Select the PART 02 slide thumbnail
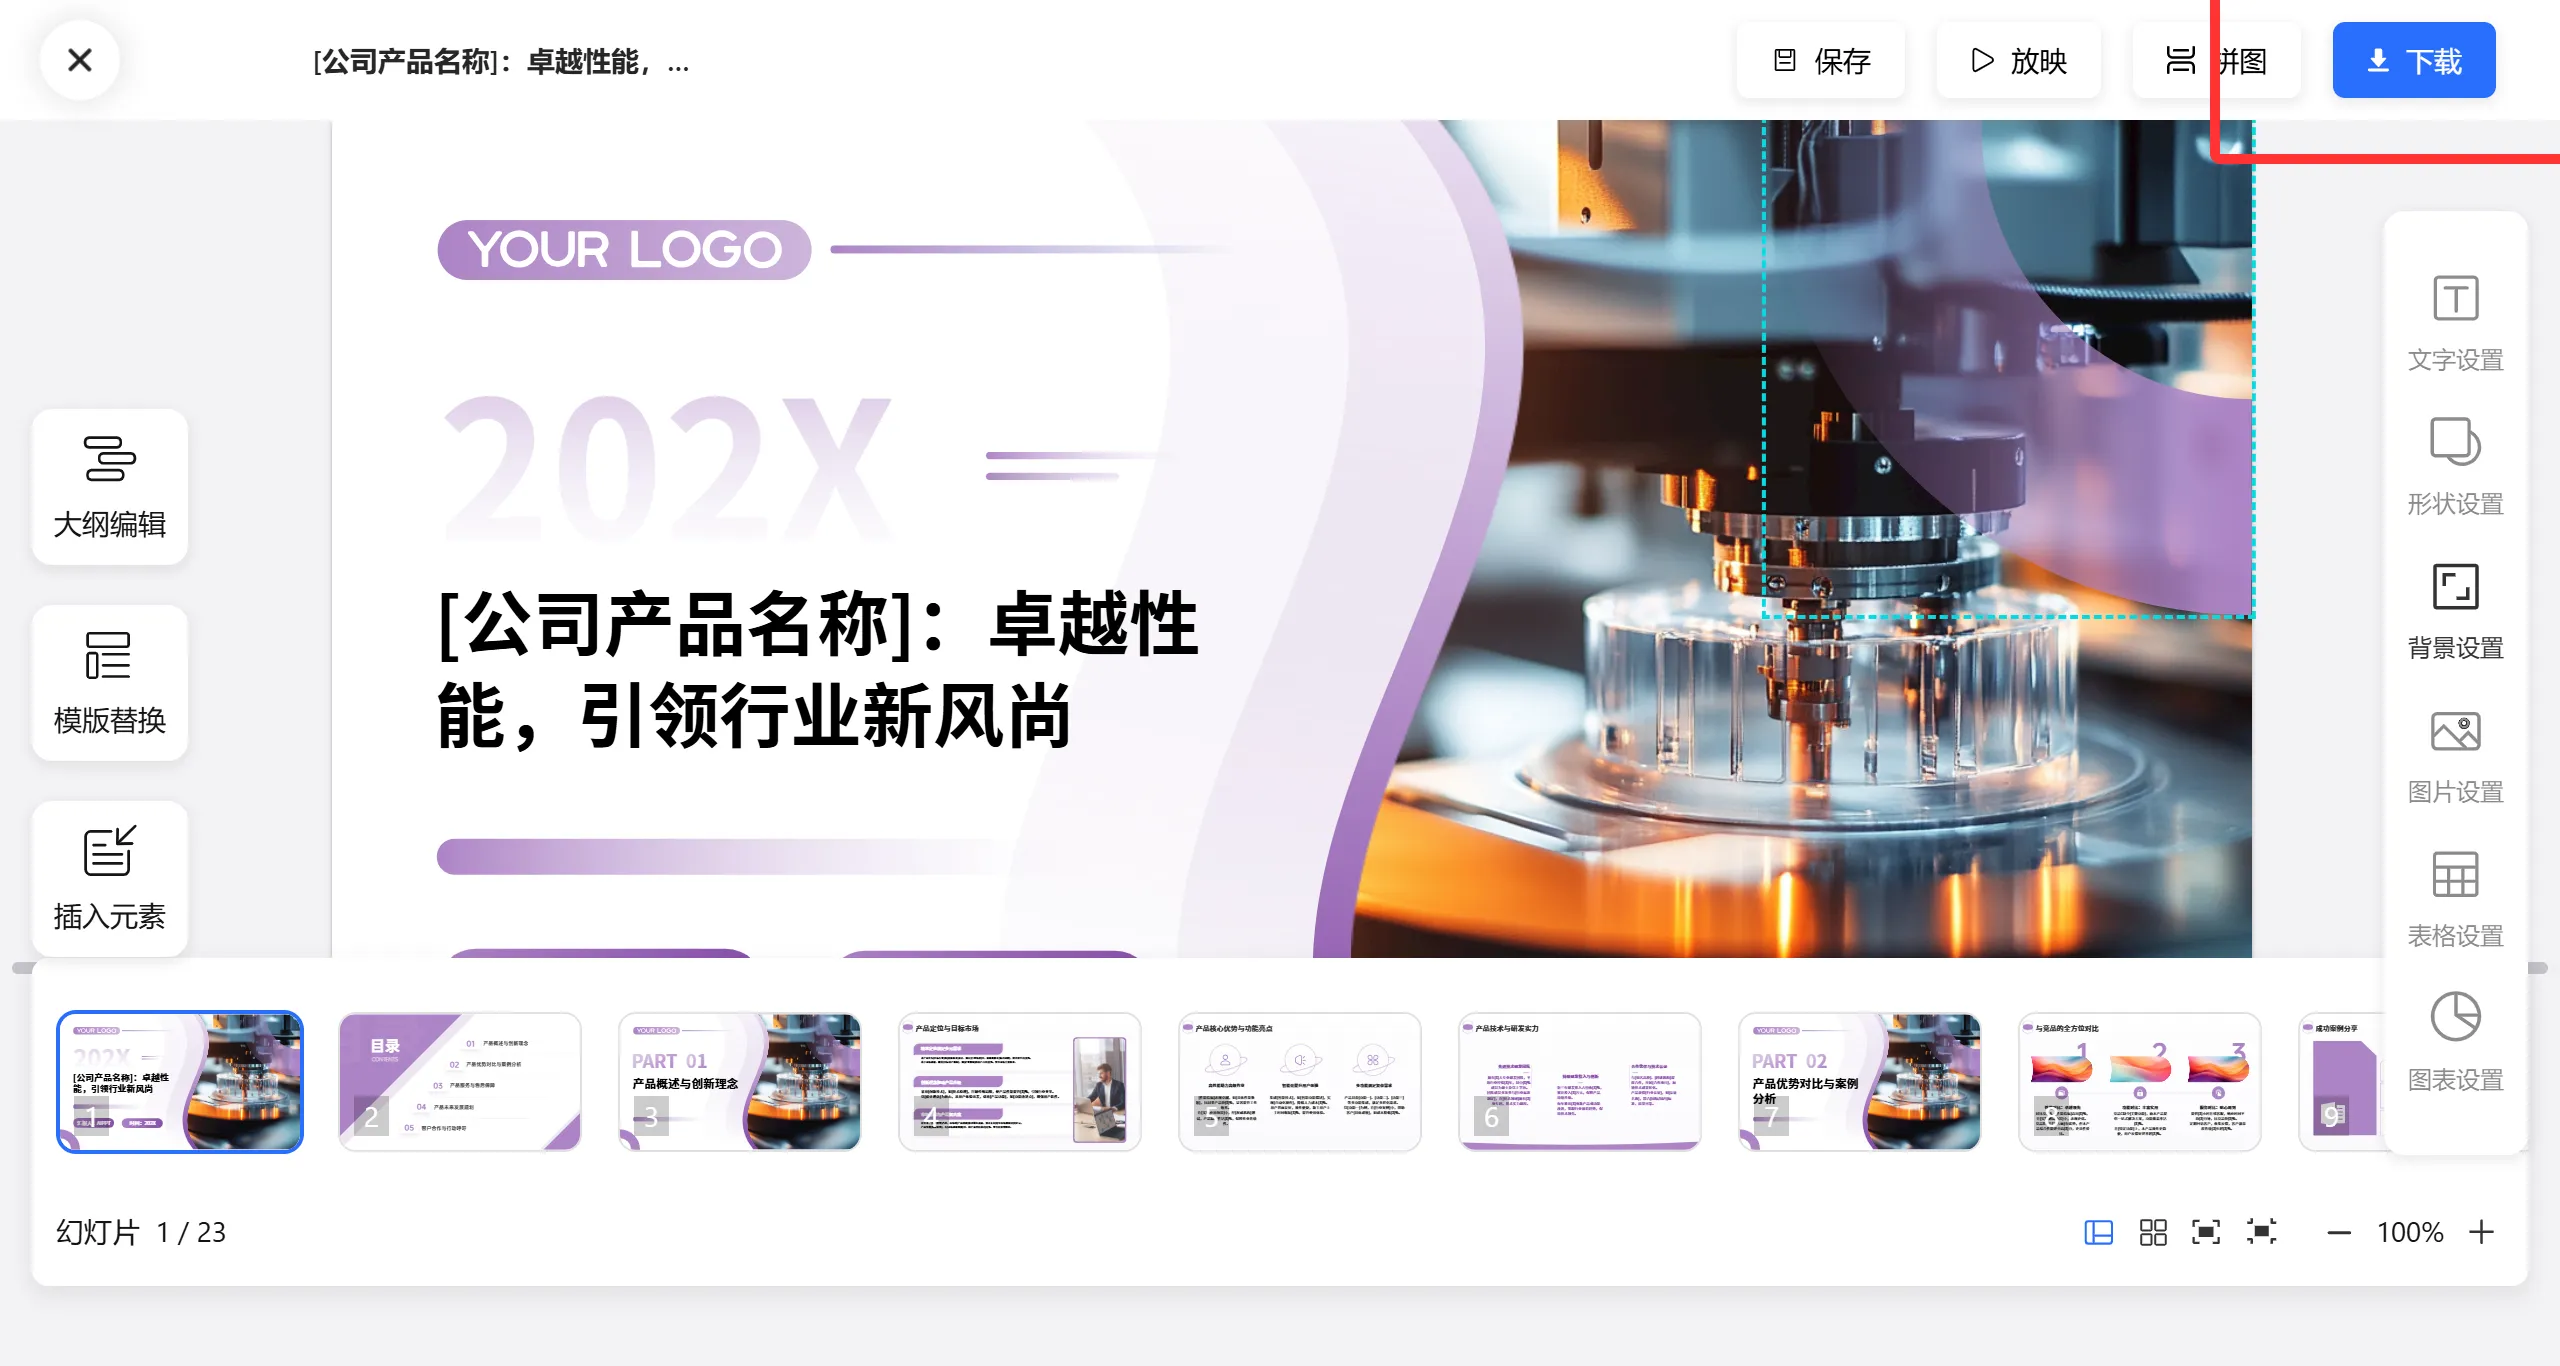 (x=1860, y=1082)
